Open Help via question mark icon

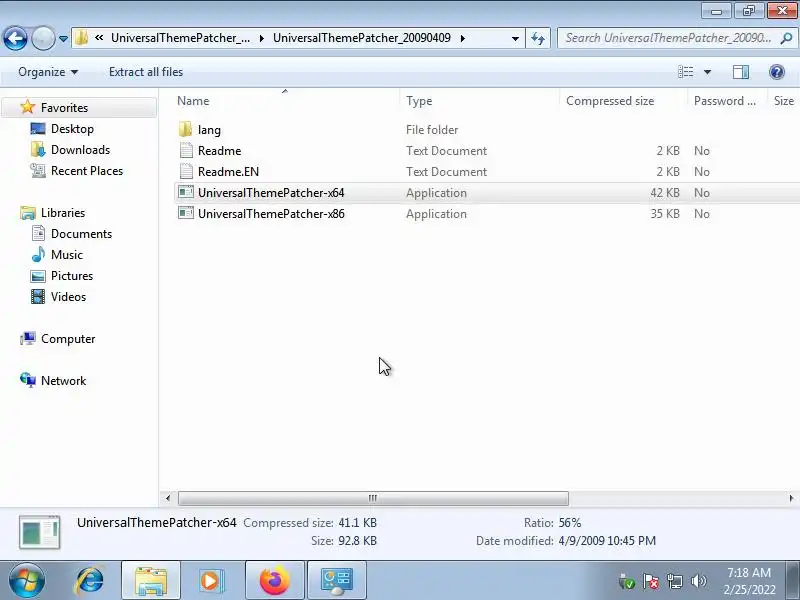(x=777, y=72)
